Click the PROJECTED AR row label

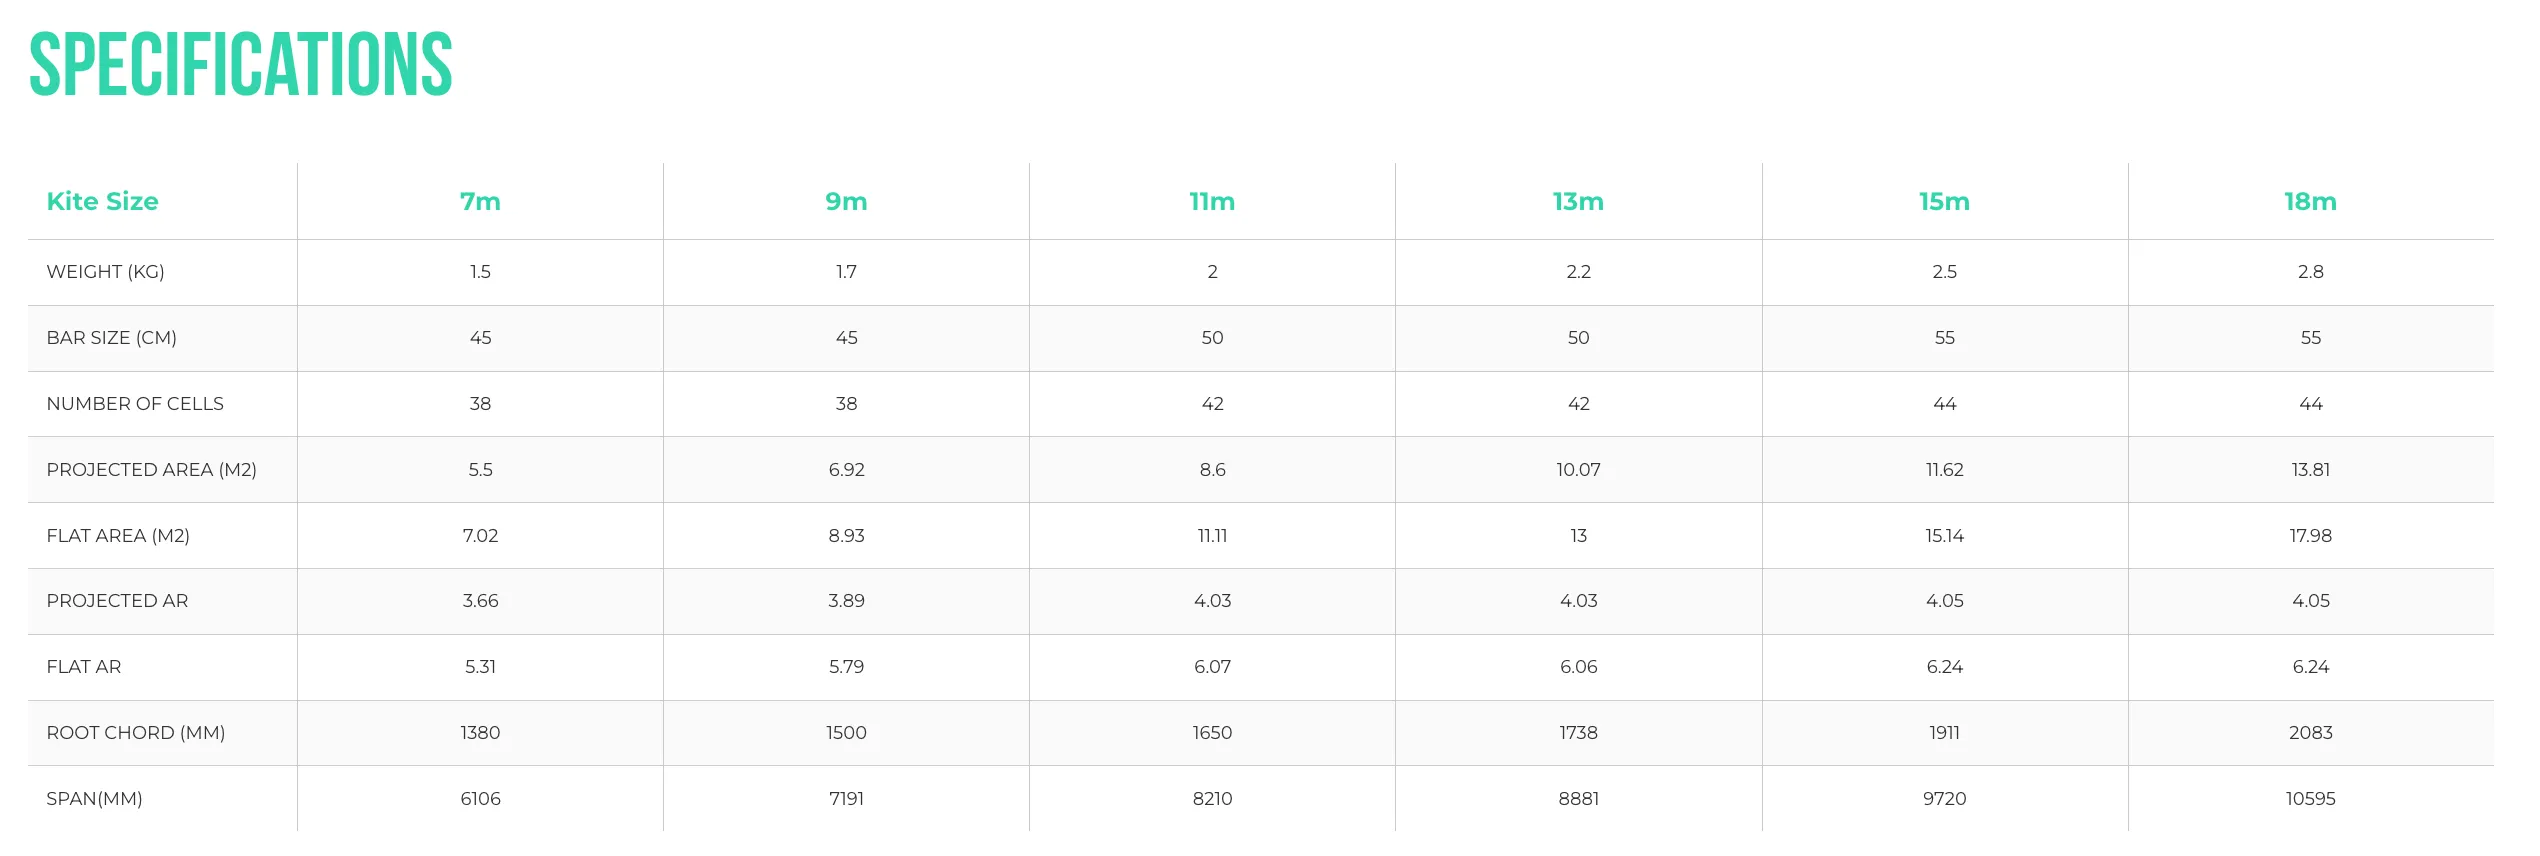pyautogui.click(x=117, y=601)
